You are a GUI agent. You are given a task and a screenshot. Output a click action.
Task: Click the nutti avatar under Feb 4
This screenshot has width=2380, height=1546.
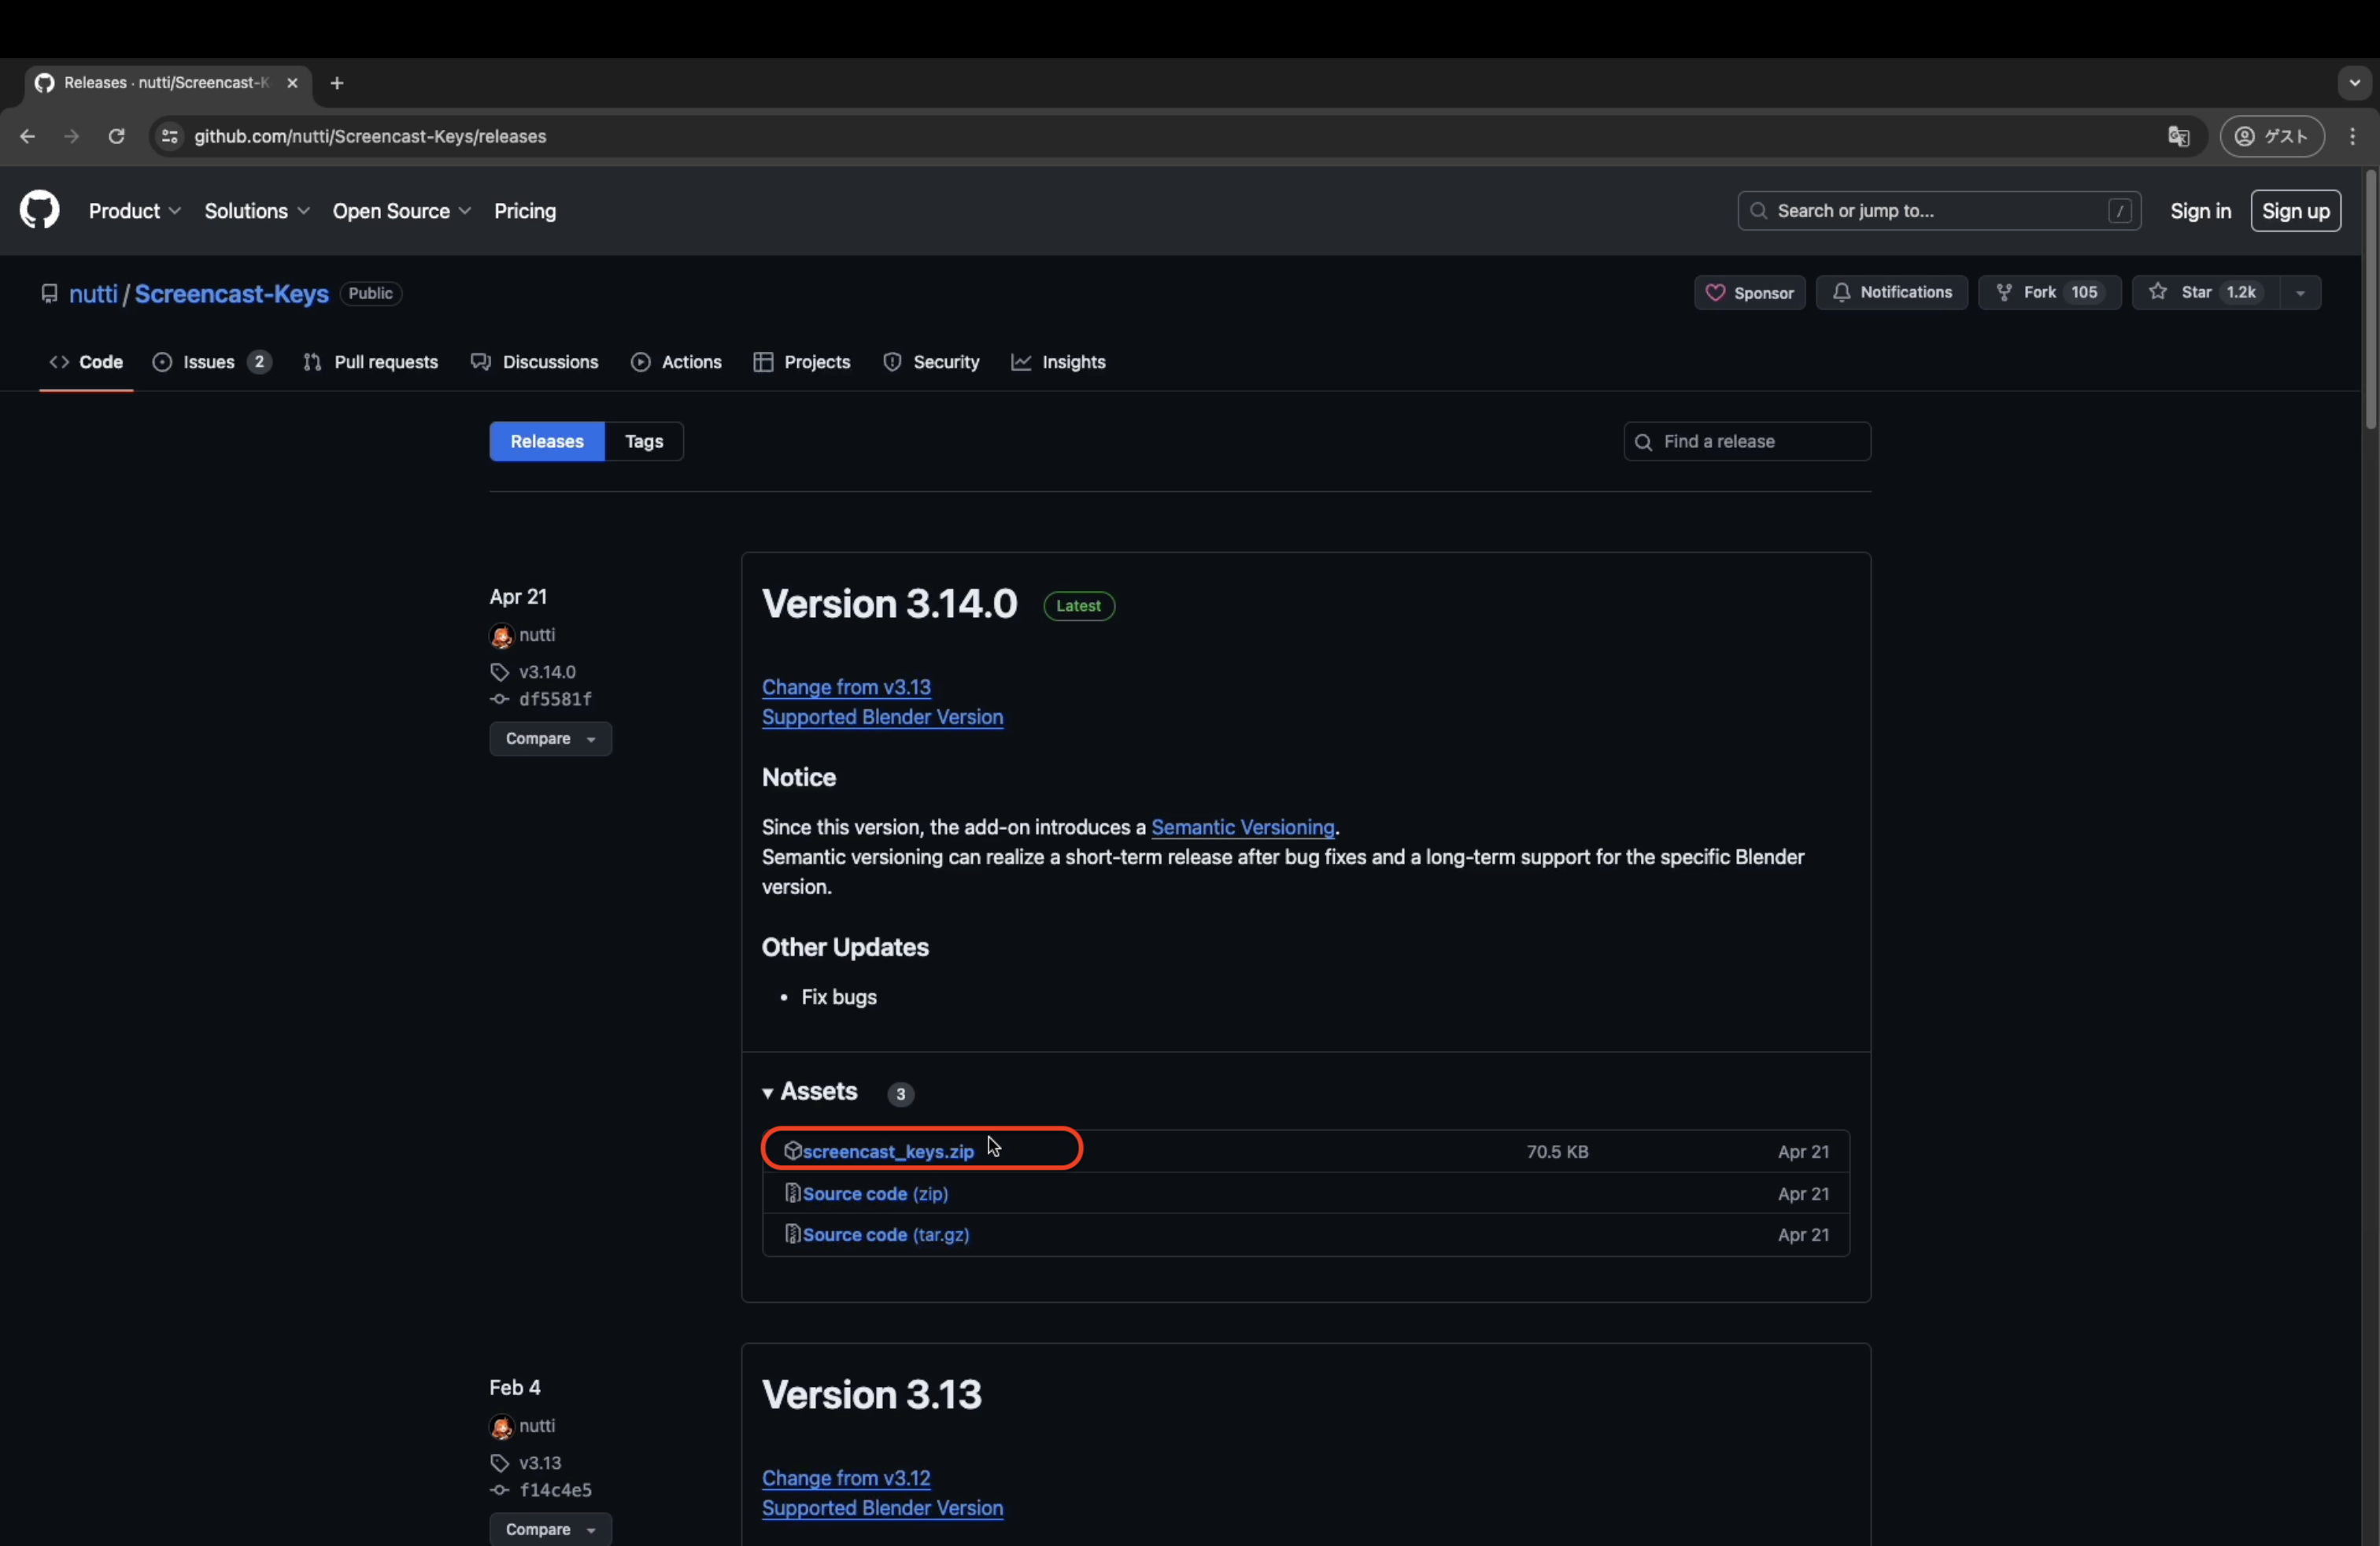pos(501,1427)
